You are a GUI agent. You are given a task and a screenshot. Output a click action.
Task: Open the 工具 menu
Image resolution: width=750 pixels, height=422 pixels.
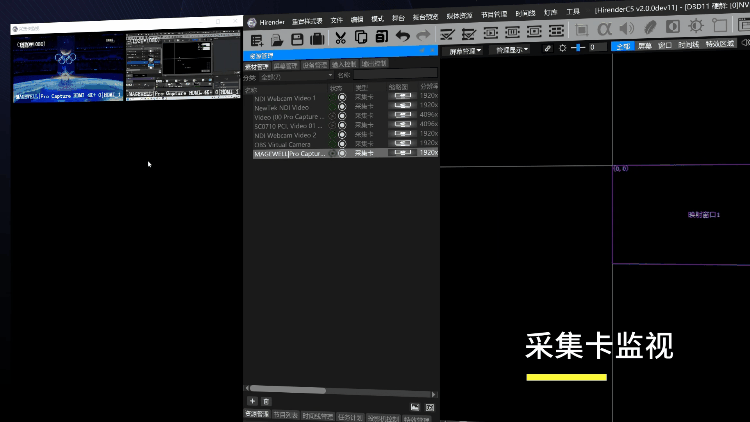(x=573, y=11)
